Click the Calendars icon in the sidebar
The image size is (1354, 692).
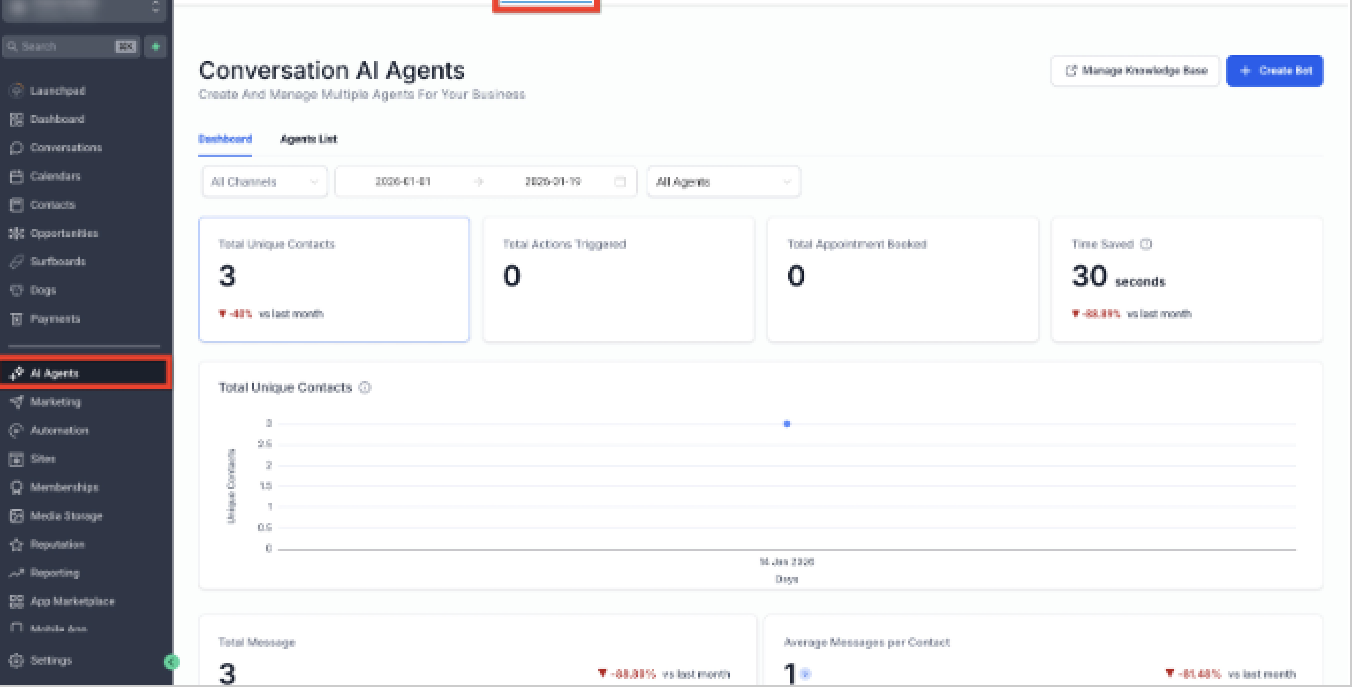pos(16,176)
